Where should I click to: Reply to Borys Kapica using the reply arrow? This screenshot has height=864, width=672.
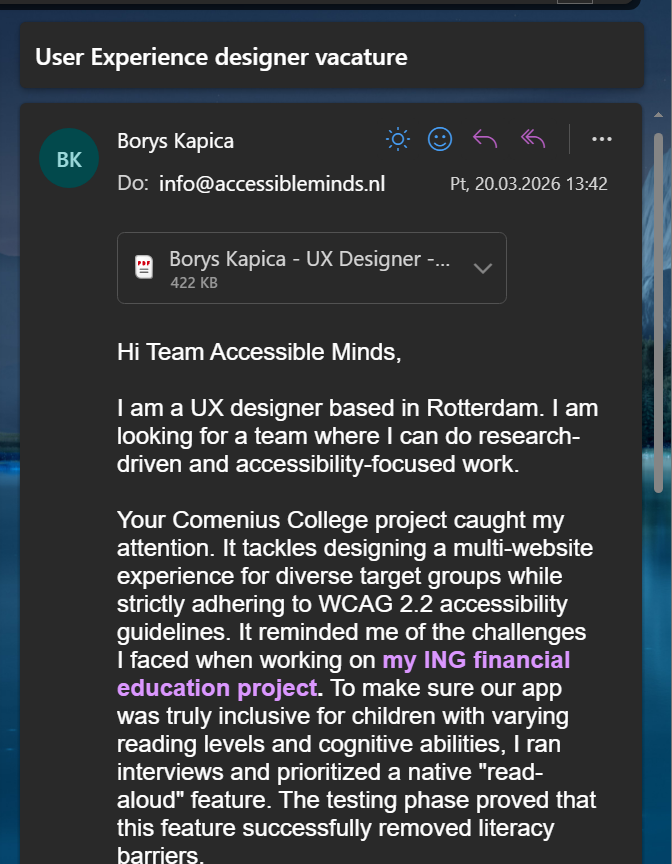[x=485, y=139]
